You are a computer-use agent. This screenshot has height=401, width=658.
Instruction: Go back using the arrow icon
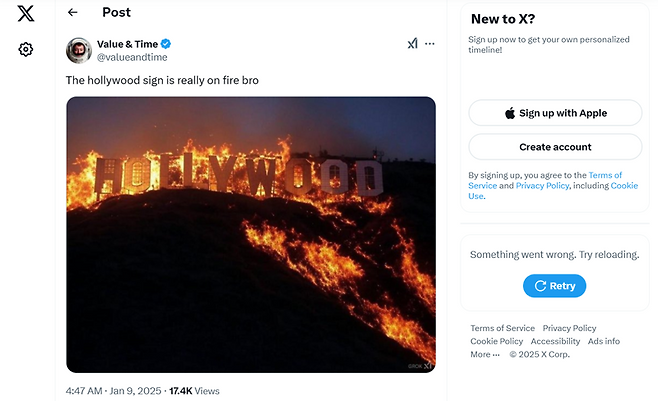click(x=72, y=13)
